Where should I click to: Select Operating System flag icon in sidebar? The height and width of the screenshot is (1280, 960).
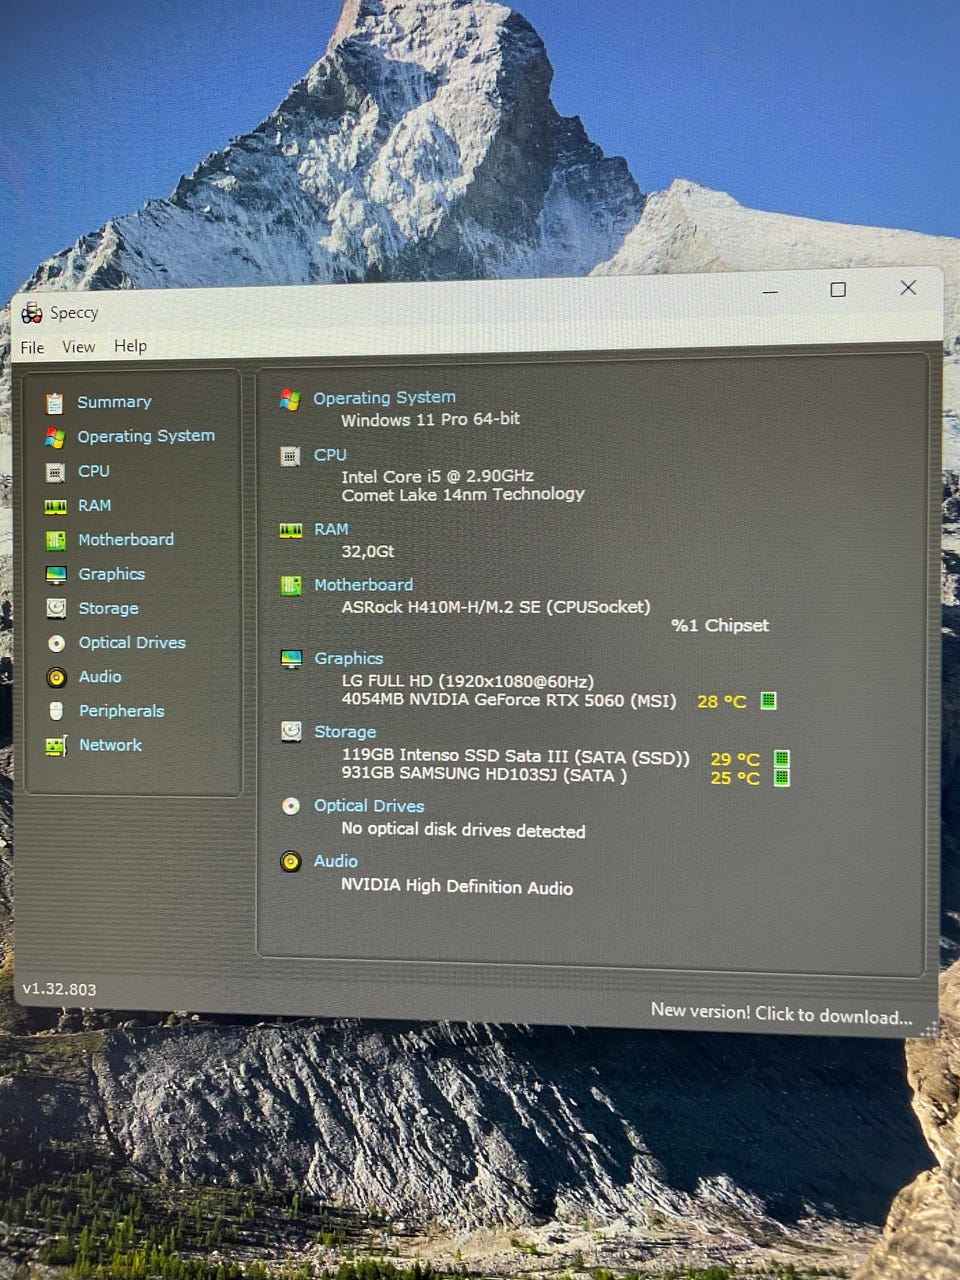pyautogui.click(x=55, y=437)
